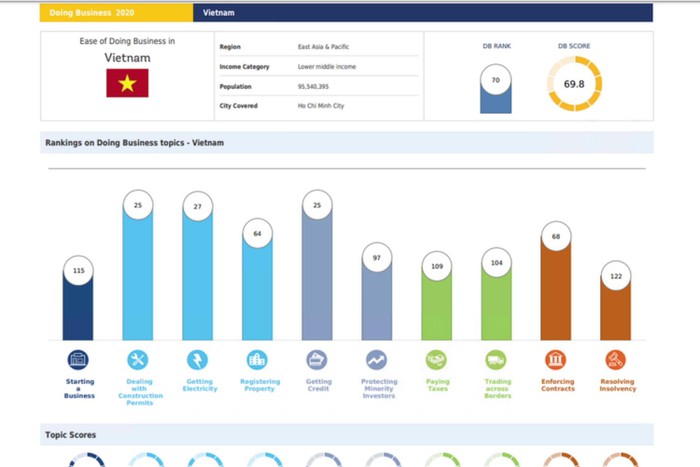Select the Enforcing Contracts icon
Image resolution: width=700 pixels, height=467 pixels.
(556, 360)
